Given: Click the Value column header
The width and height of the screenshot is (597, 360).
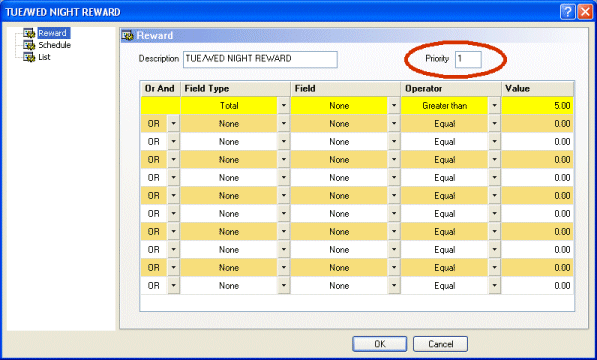Looking at the screenshot, I should (x=537, y=89).
